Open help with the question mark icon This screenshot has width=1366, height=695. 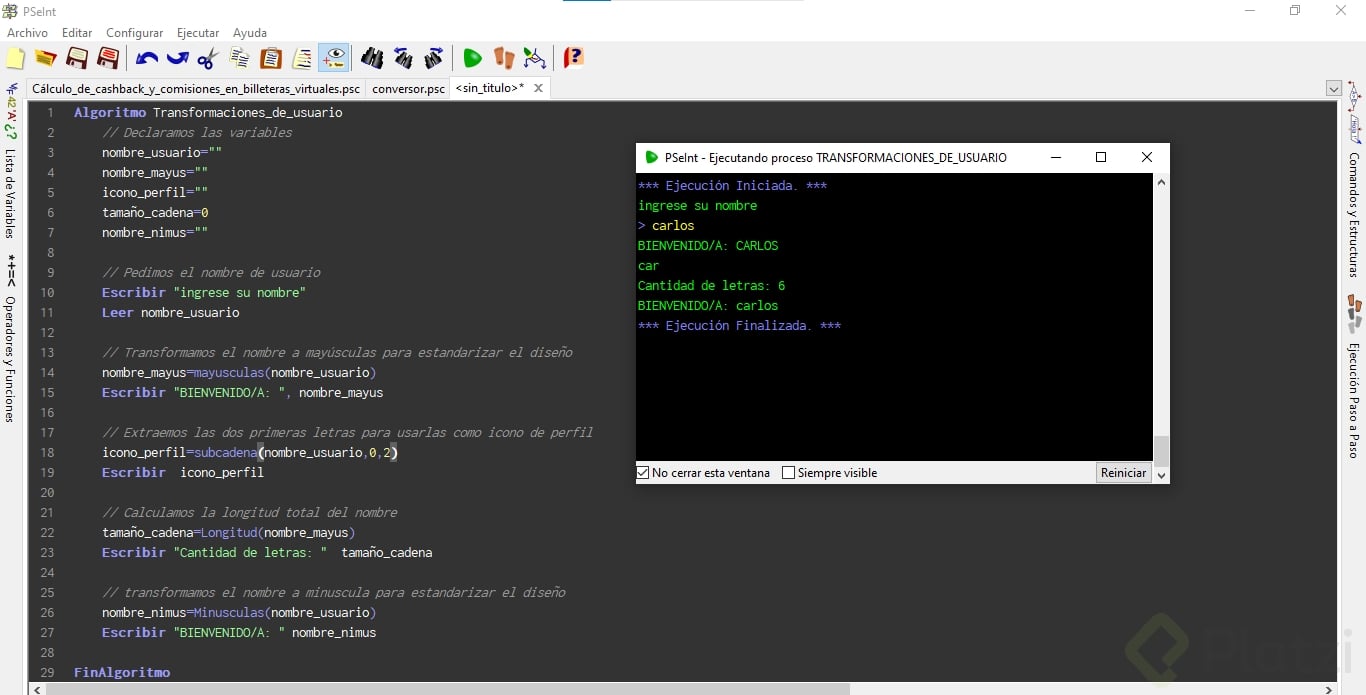tap(573, 58)
